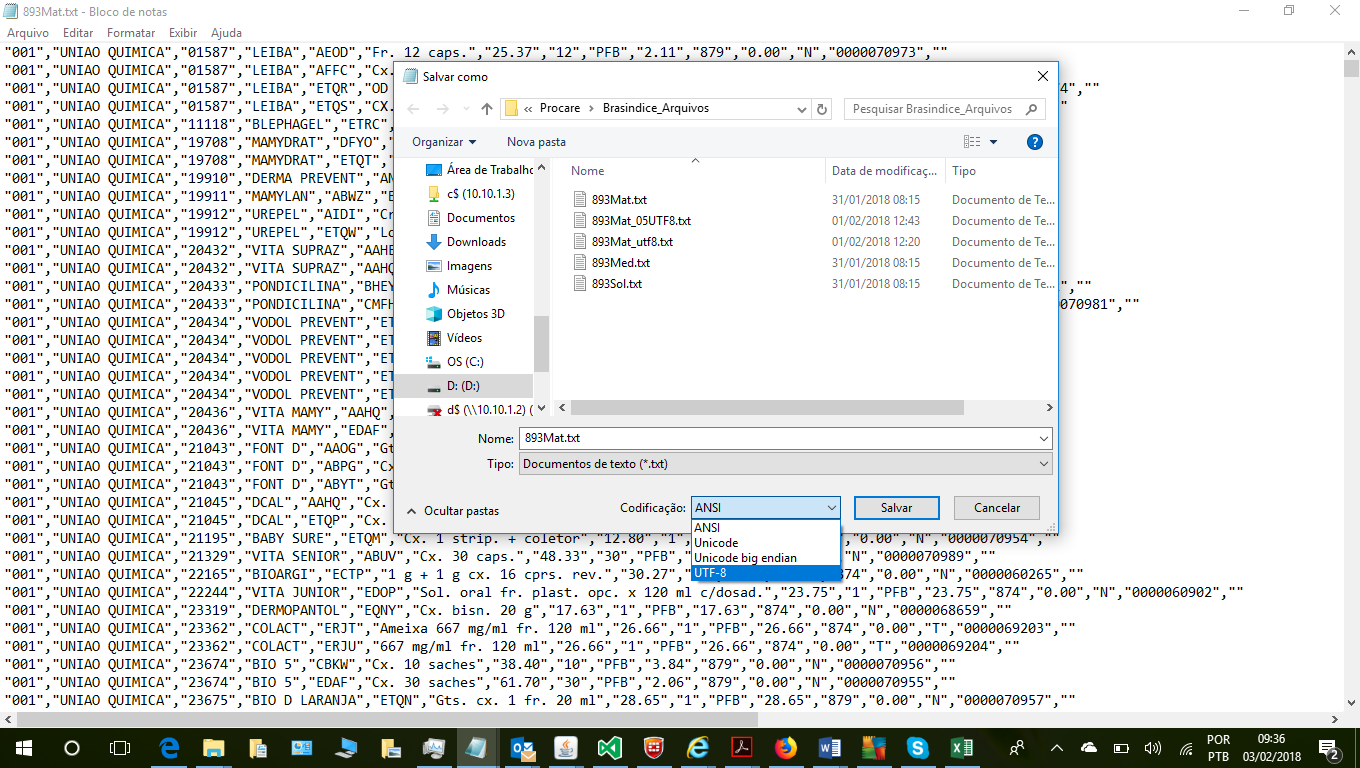Open the Editar menu in Notepad

click(x=78, y=33)
